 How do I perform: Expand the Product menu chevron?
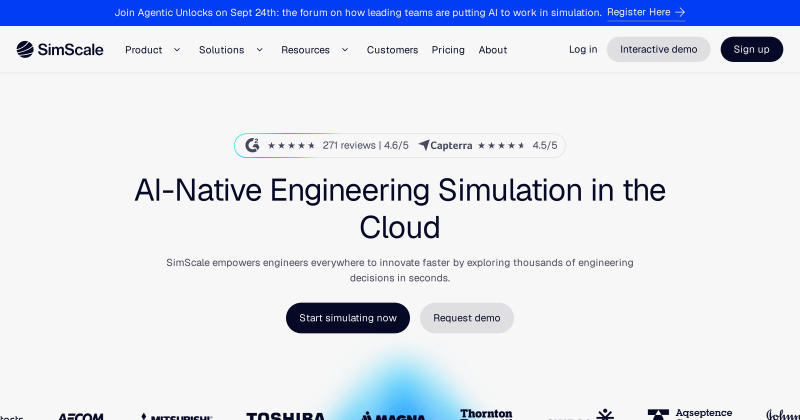[x=177, y=50]
